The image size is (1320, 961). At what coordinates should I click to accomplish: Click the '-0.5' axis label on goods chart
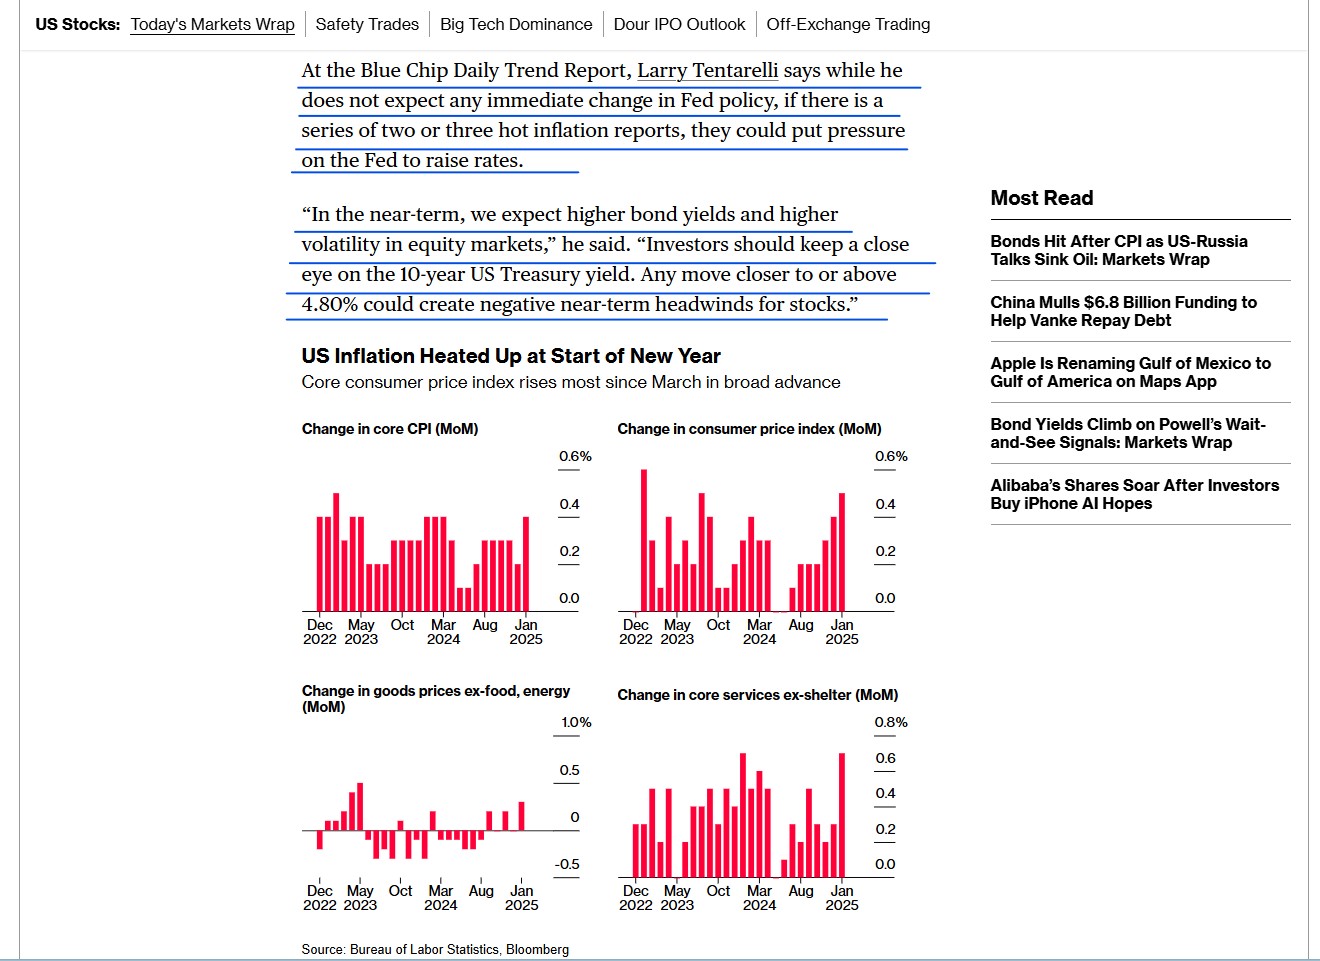(567, 864)
